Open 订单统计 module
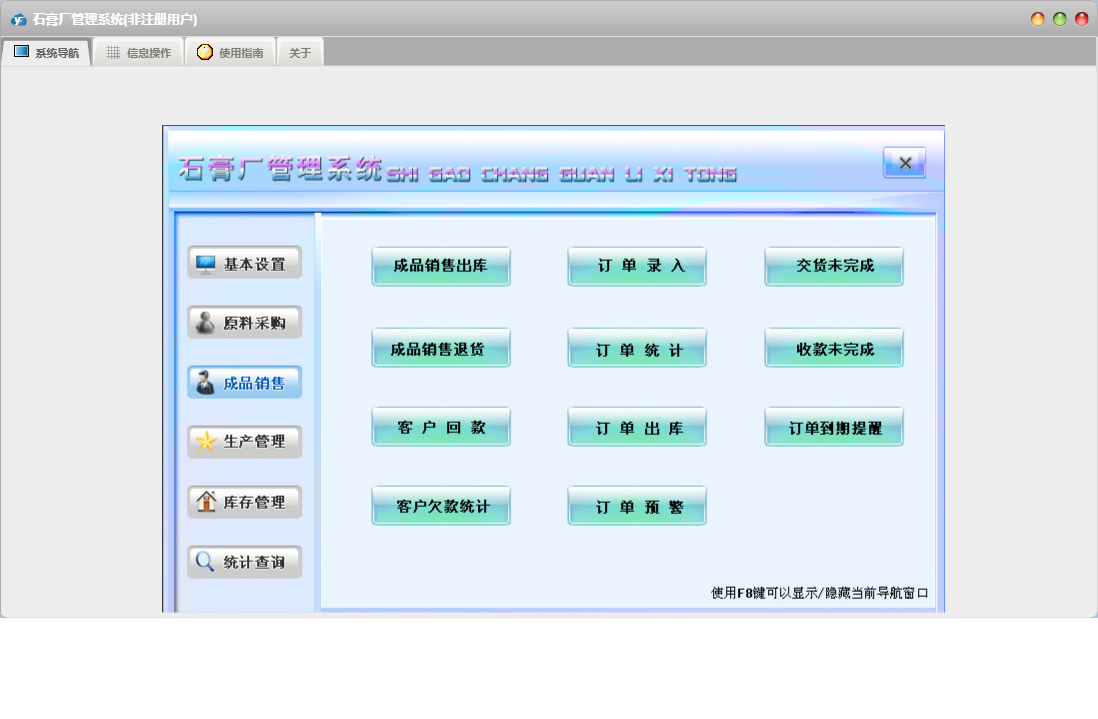Image resolution: width=1098 pixels, height=719 pixels. [637, 348]
